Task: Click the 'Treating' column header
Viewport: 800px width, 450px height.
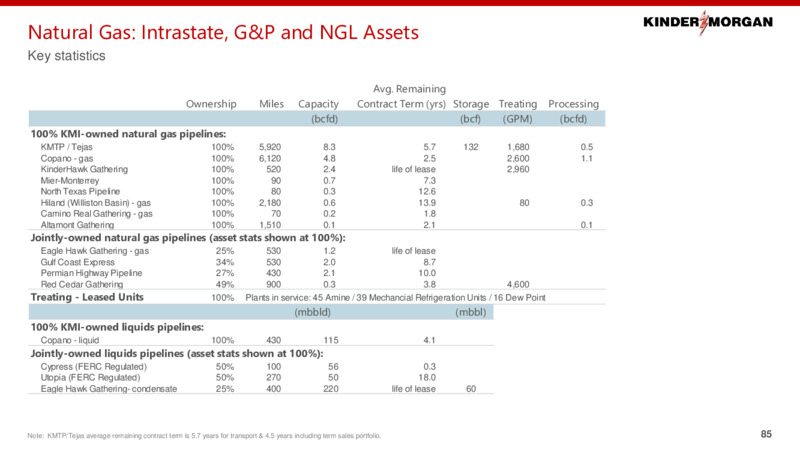Action: pyautogui.click(x=517, y=104)
